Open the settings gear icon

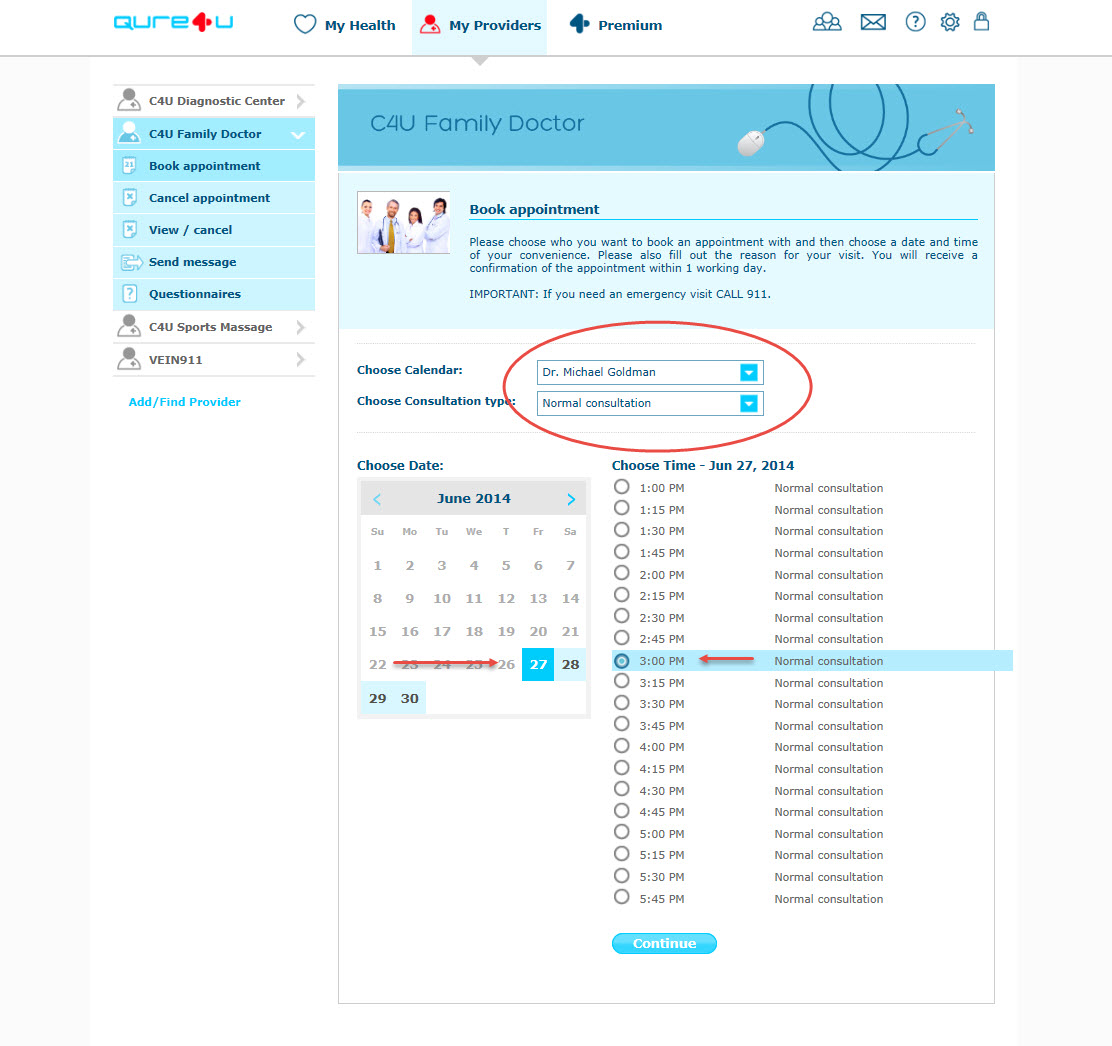[x=950, y=22]
